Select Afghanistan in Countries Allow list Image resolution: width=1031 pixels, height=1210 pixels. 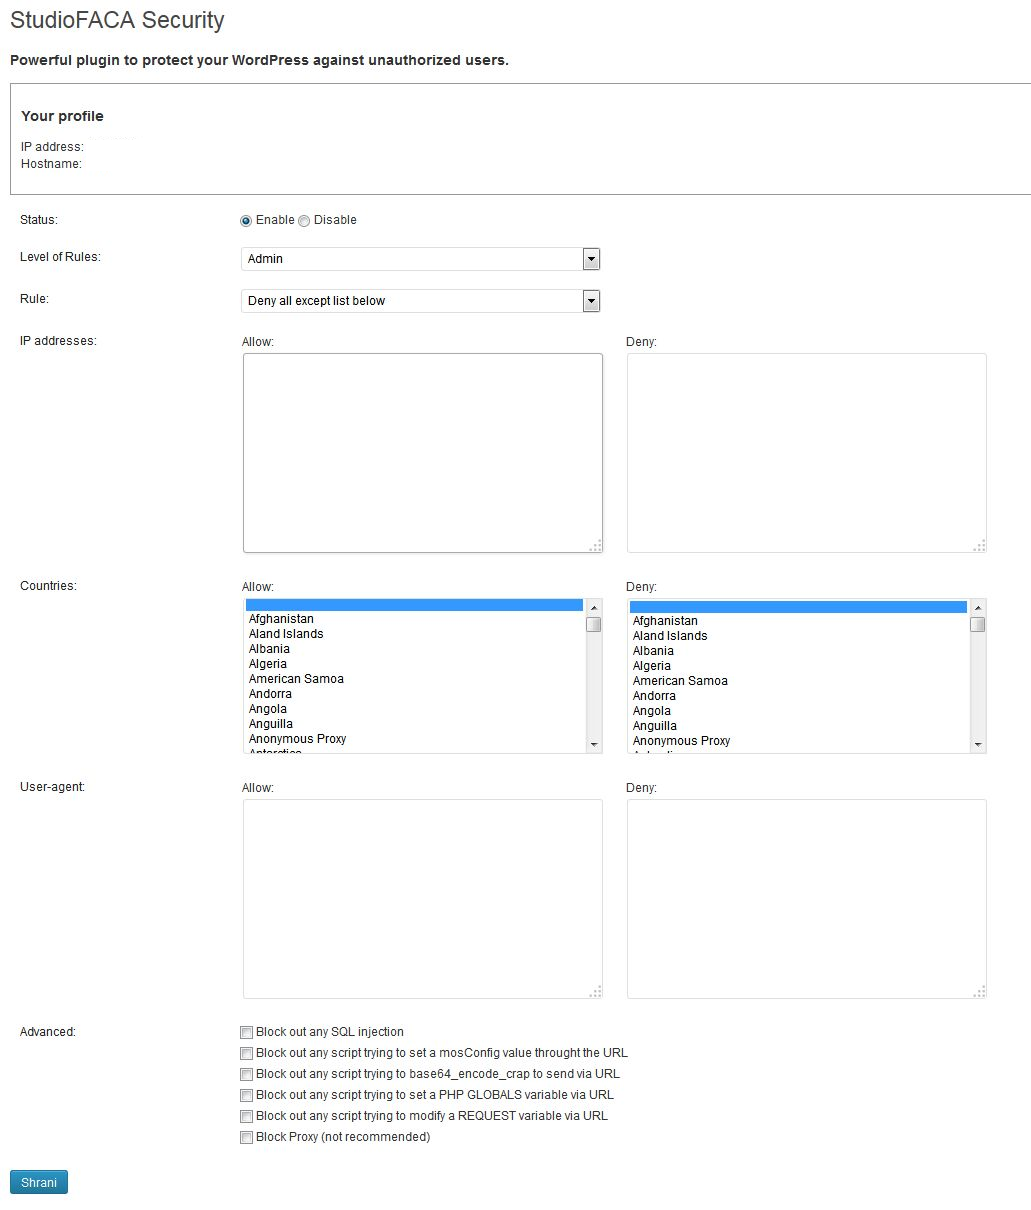click(x=414, y=619)
